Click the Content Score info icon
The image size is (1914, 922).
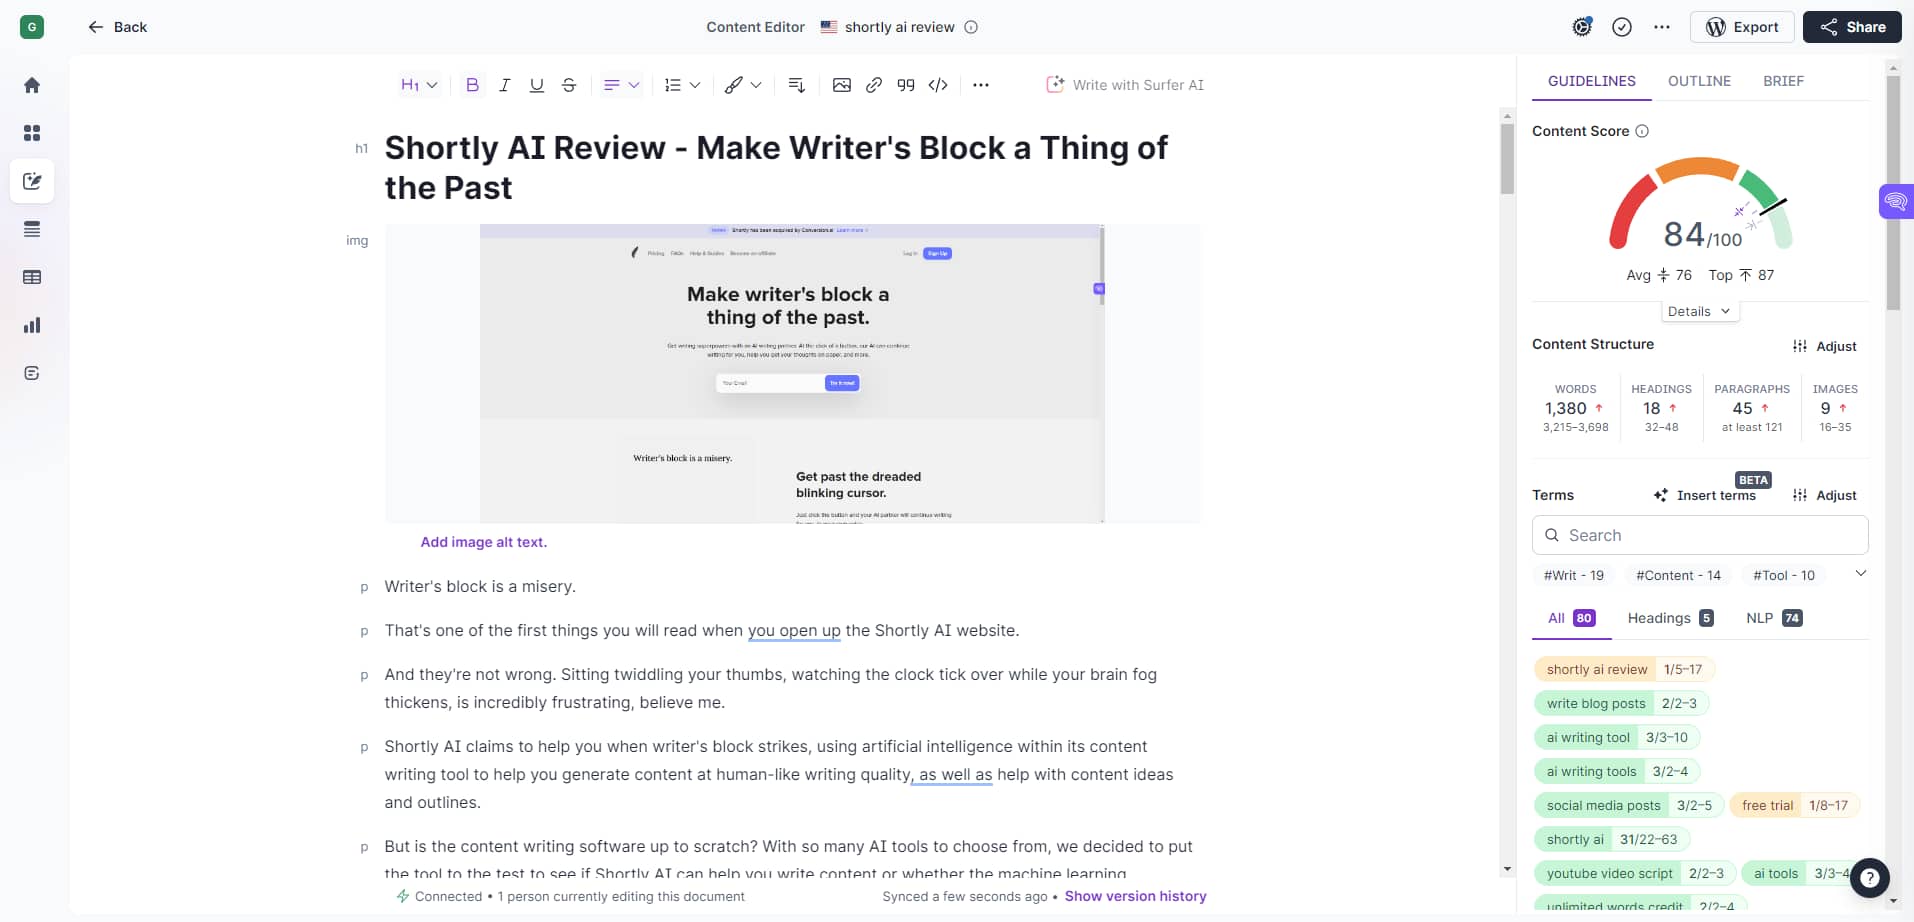pyautogui.click(x=1642, y=131)
